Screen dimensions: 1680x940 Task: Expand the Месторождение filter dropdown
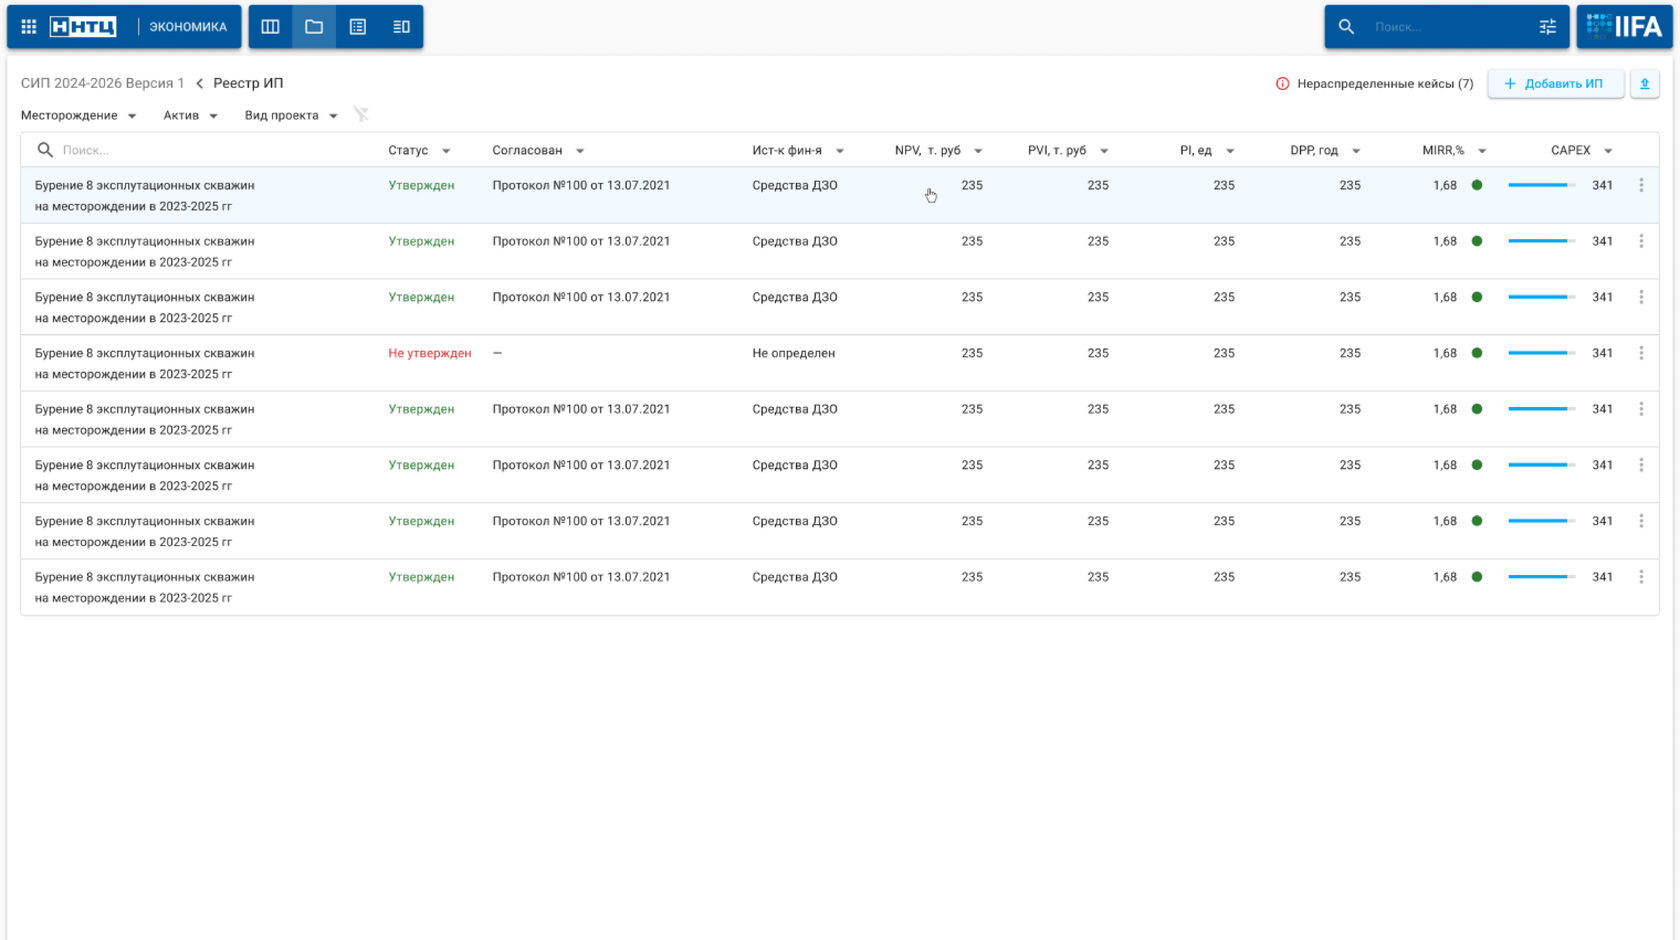pyautogui.click(x=78, y=115)
